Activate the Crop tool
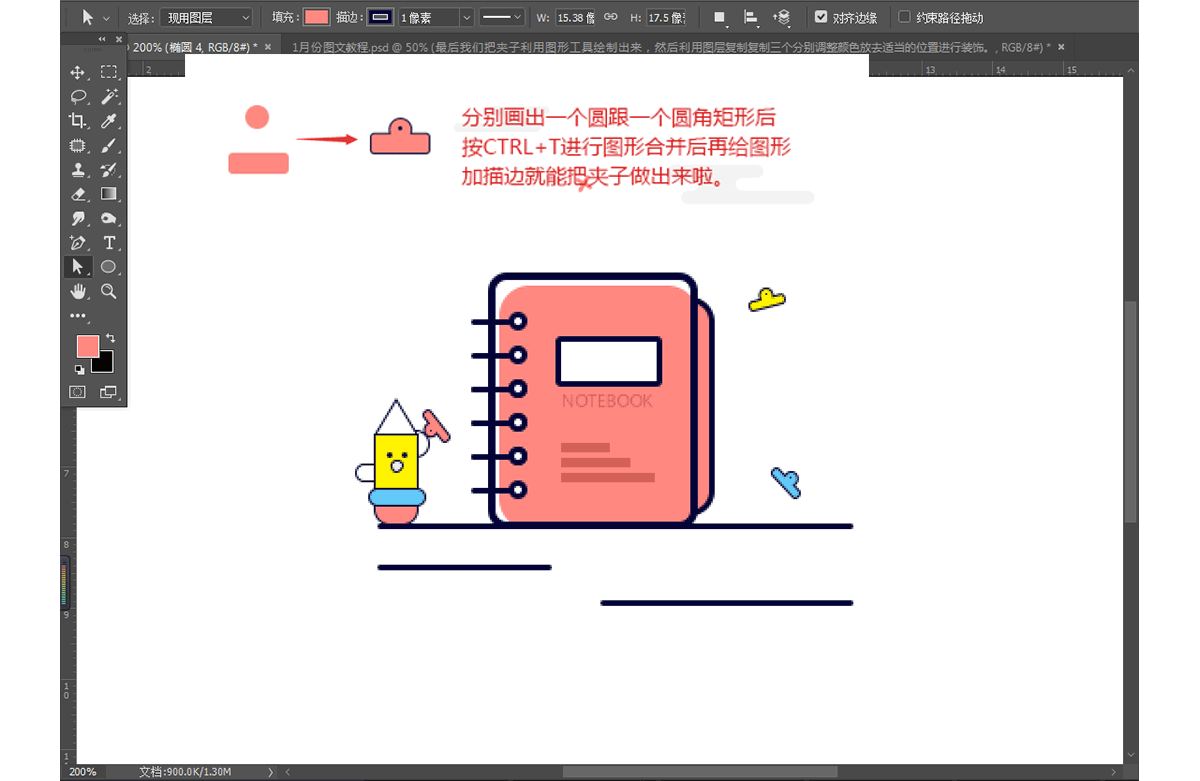The image size is (1200, 781). coord(78,121)
